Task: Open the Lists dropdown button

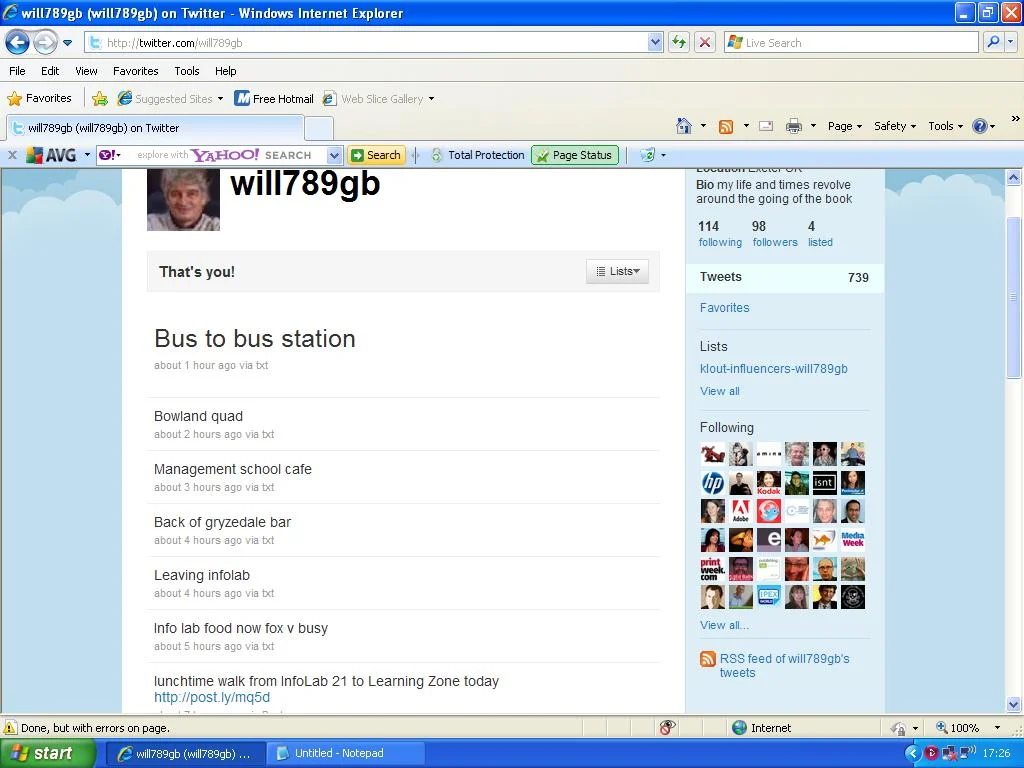Action: [617, 272]
